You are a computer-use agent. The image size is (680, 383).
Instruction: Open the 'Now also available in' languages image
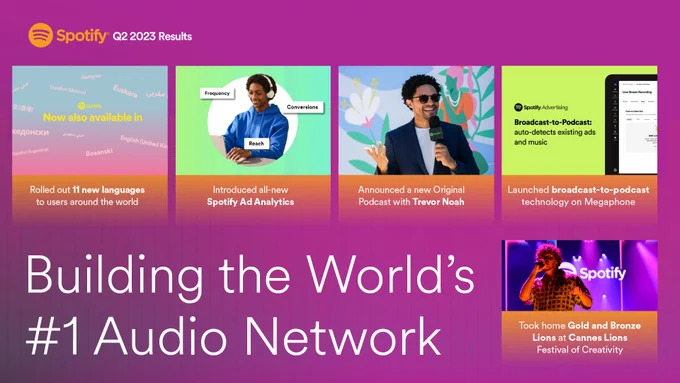(x=90, y=120)
